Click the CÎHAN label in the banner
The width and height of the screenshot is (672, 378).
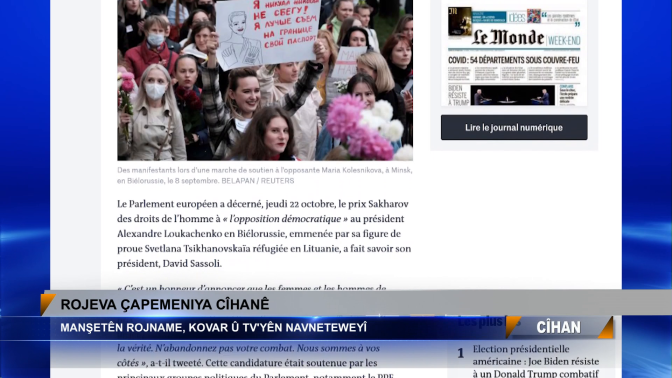click(x=558, y=327)
